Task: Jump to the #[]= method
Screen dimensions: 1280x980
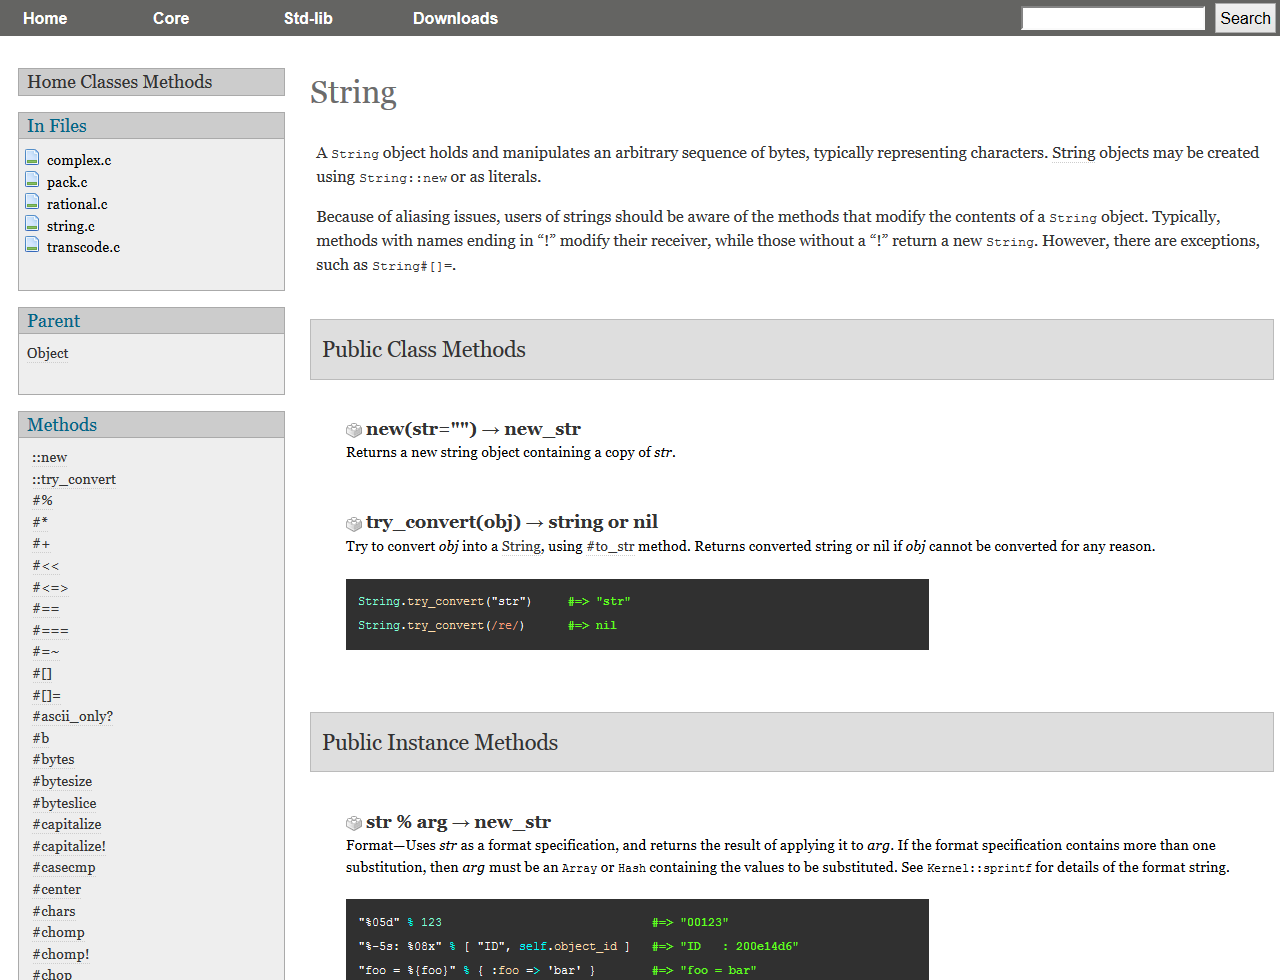Action: point(46,695)
